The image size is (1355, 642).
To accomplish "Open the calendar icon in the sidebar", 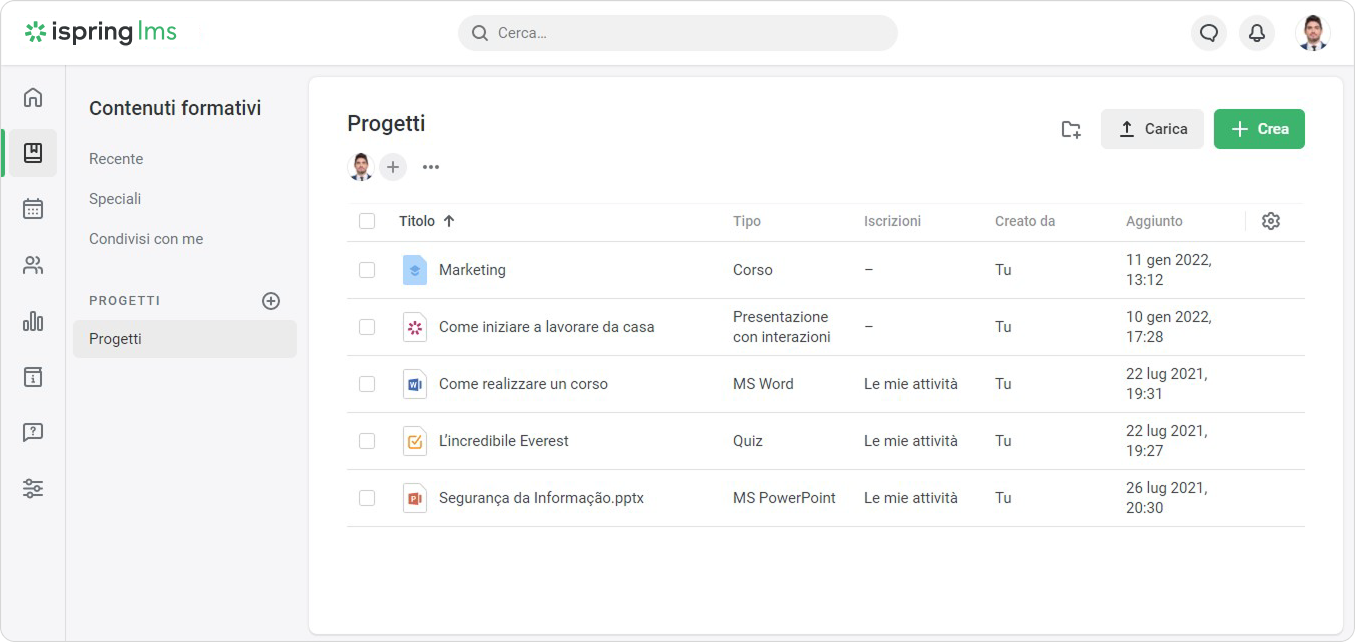I will click(x=33, y=209).
